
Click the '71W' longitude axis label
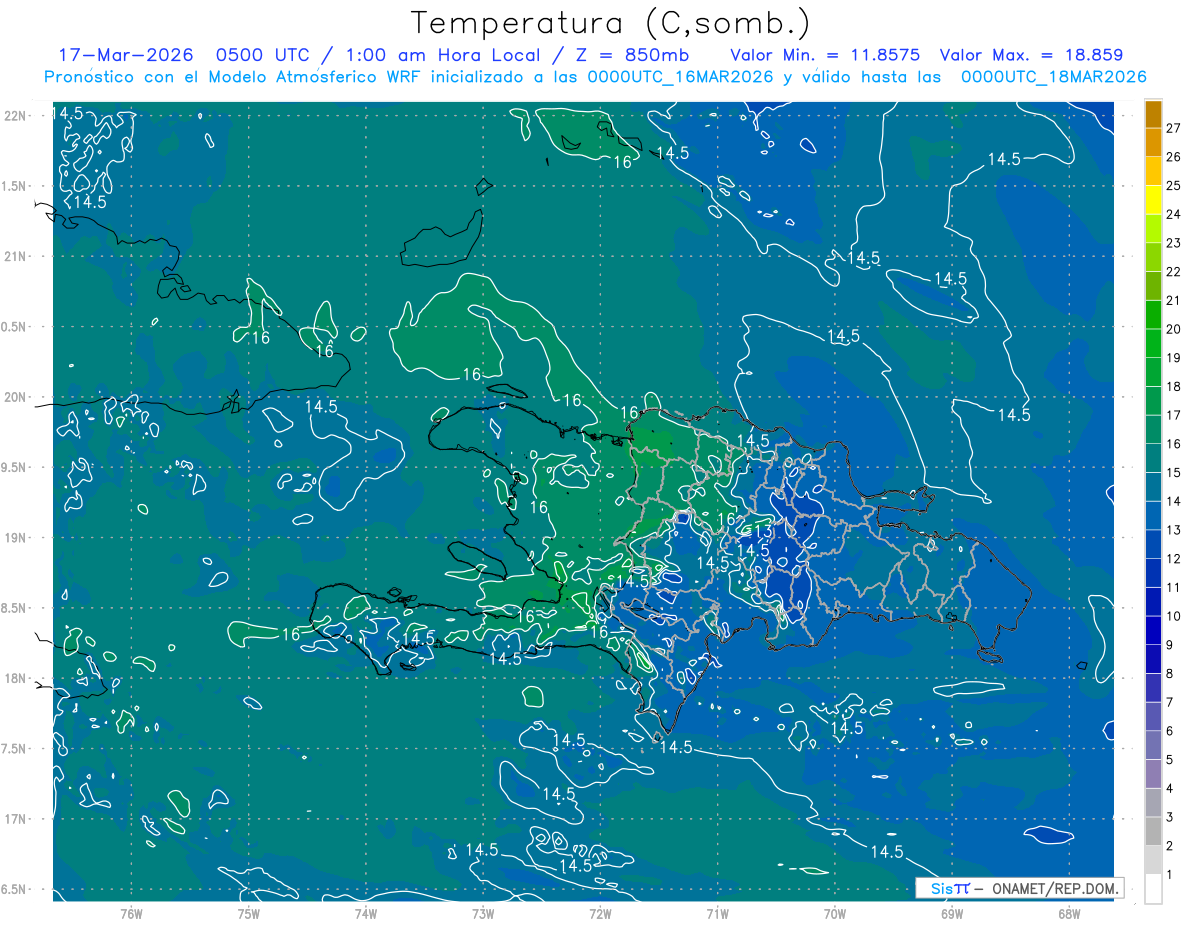[717, 913]
